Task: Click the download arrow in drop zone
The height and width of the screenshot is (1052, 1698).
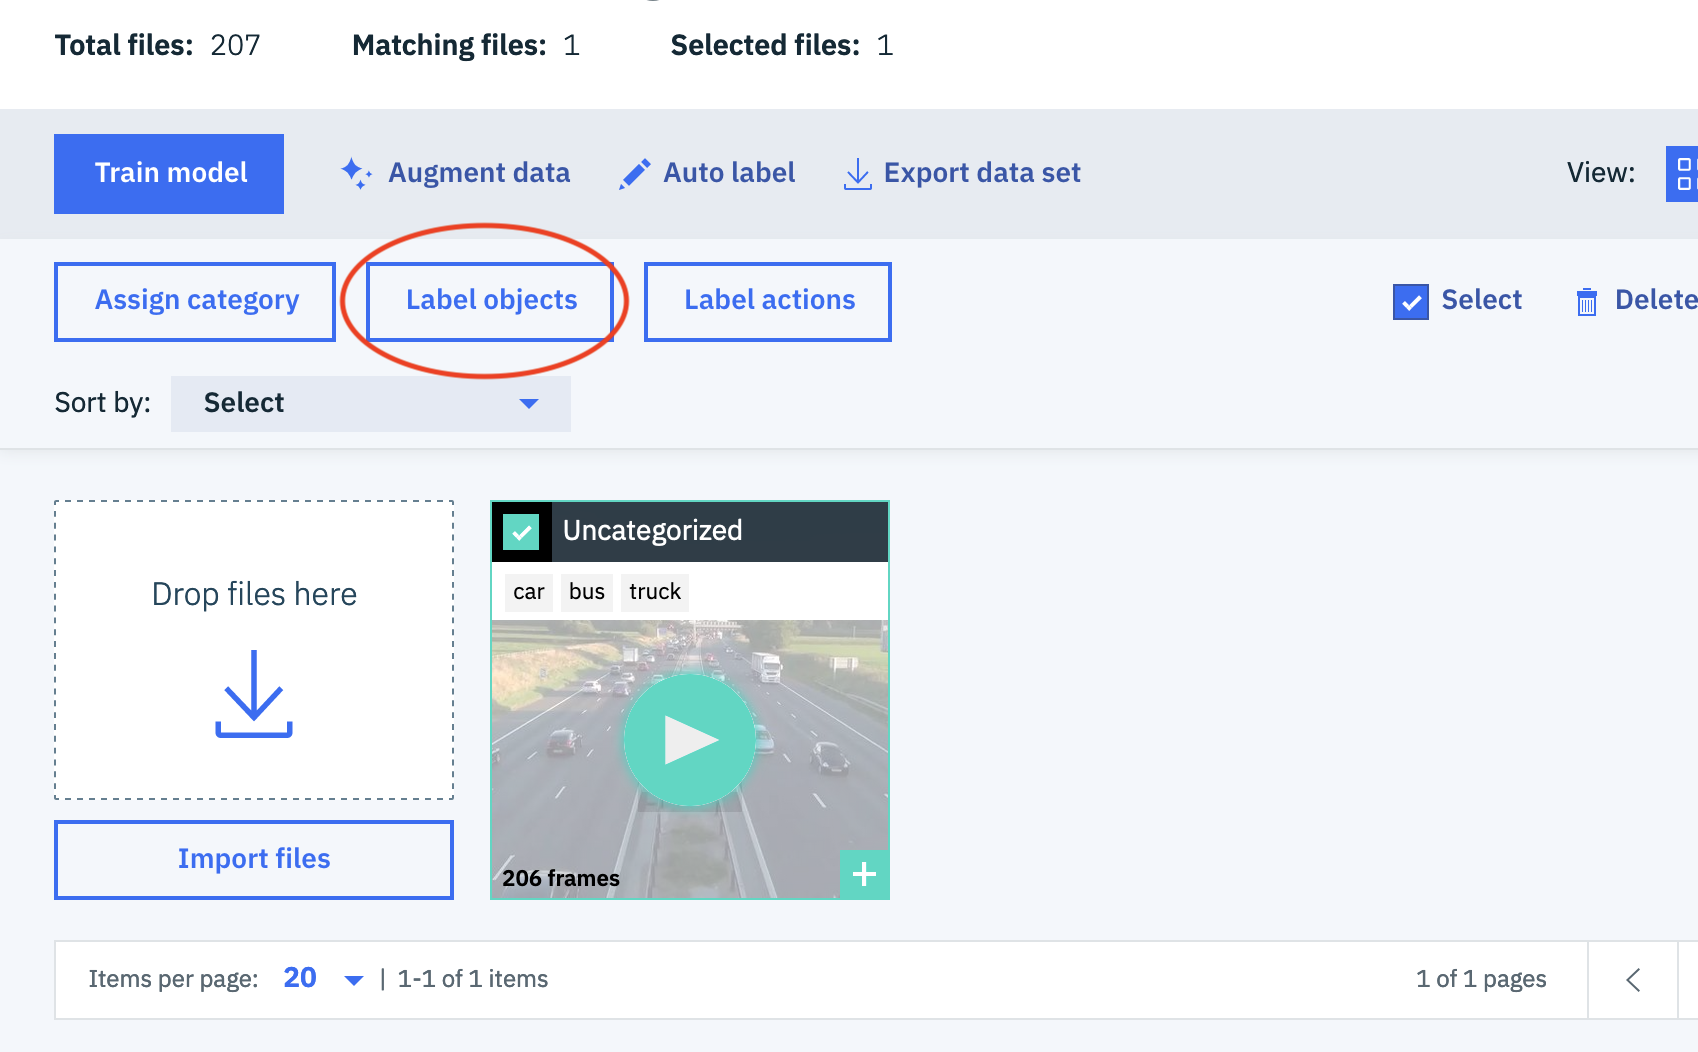Action: pos(254,694)
